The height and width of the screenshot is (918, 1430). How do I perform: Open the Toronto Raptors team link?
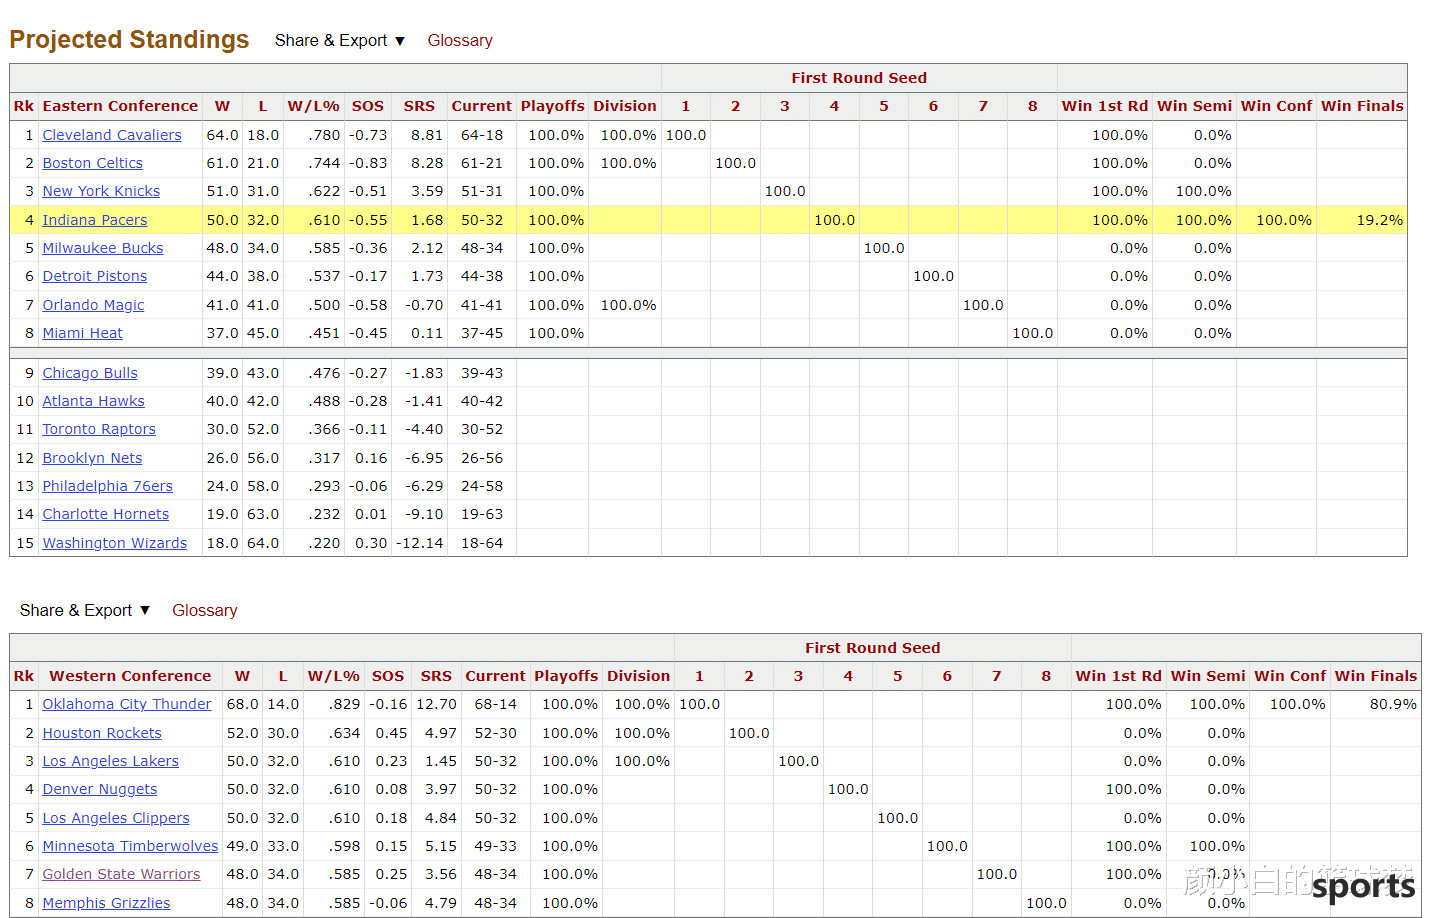point(99,429)
